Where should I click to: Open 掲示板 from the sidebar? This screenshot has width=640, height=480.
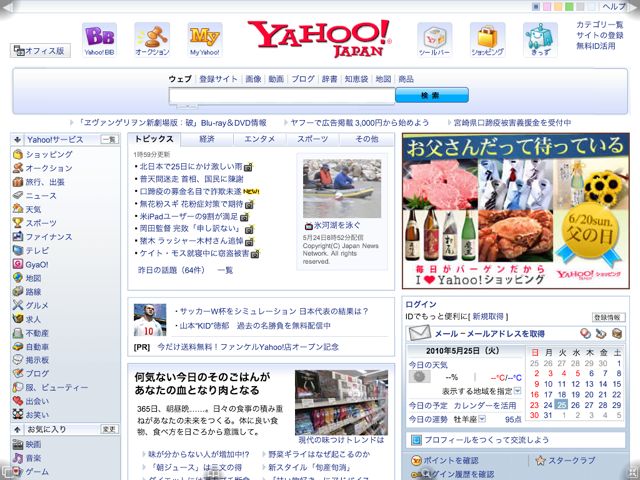pos(37,360)
